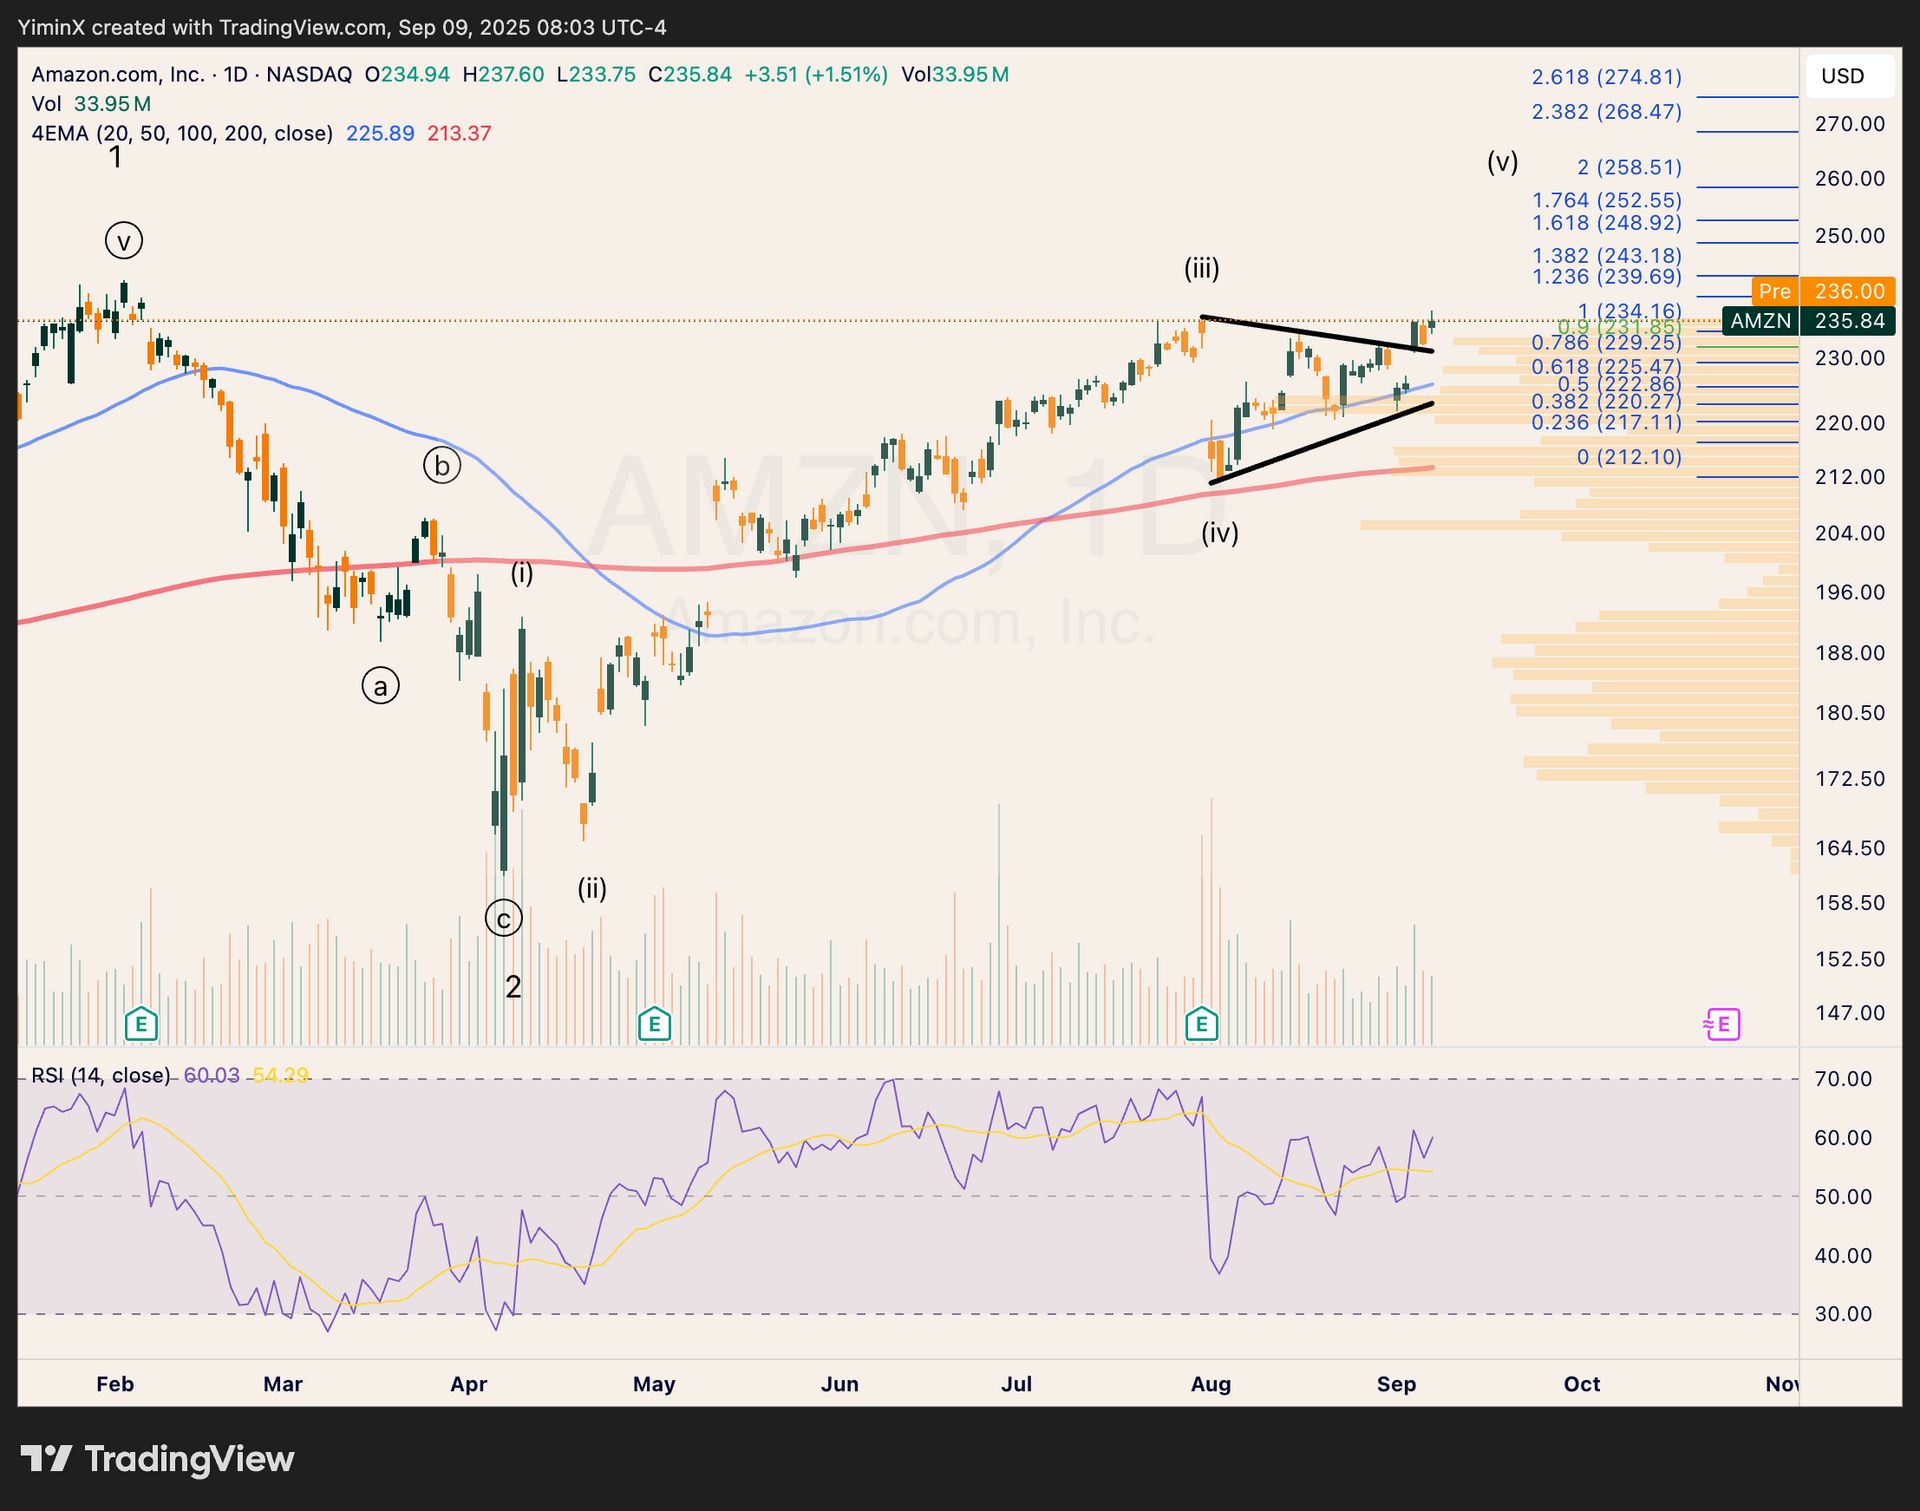Image resolution: width=1920 pixels, height=1511 pixels.
Task: Click the 0 (212.10) Fibonacci level
Action: point(1628,457)
